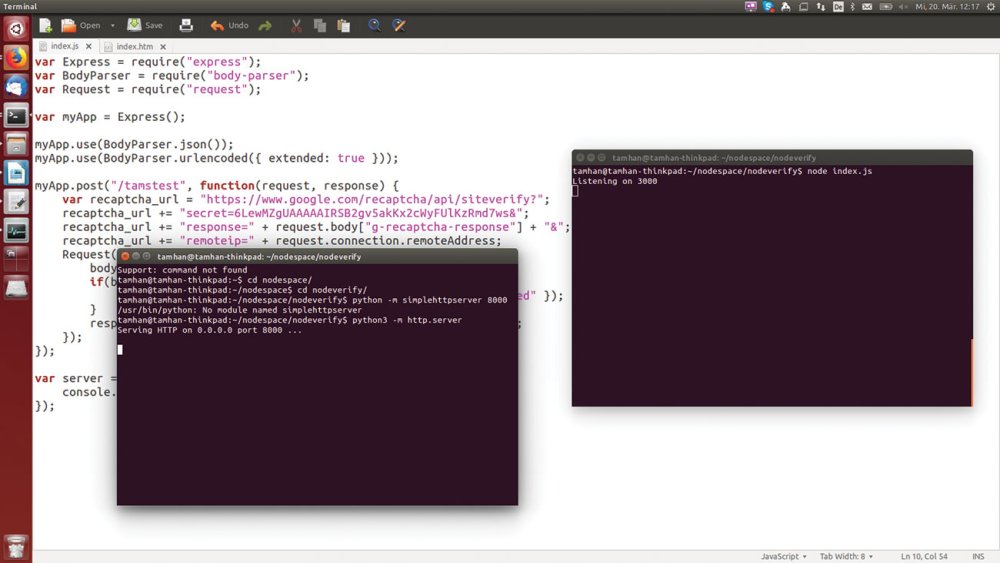Click "Listening on 3000" in right terminal

click(615, 181)
